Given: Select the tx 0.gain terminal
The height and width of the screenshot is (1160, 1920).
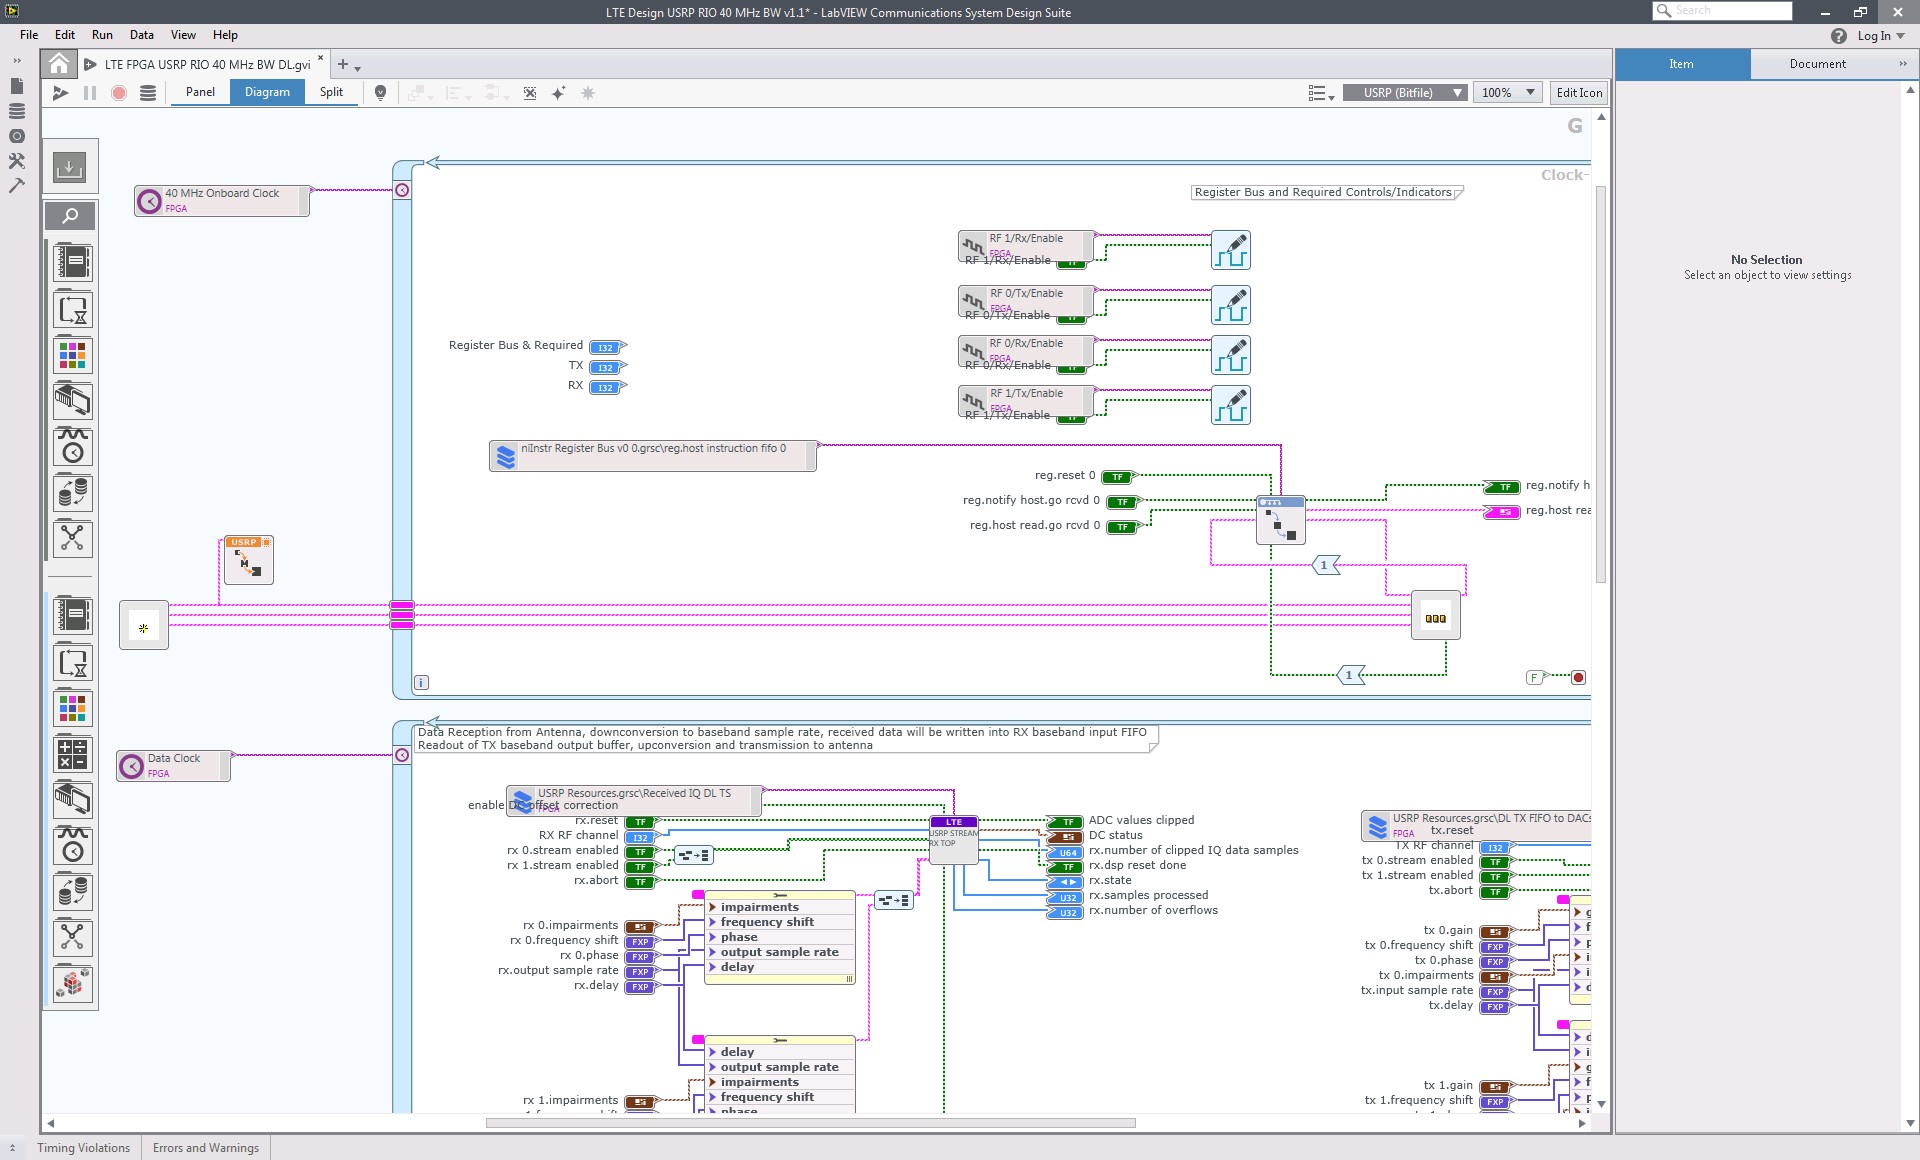Looking at the screenshot, I should [1495, 932].
